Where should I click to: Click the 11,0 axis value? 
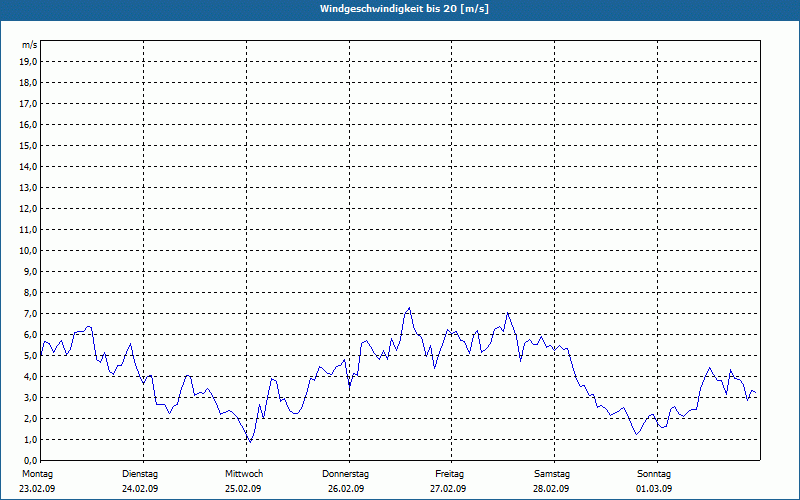click(x=28, y=230)
